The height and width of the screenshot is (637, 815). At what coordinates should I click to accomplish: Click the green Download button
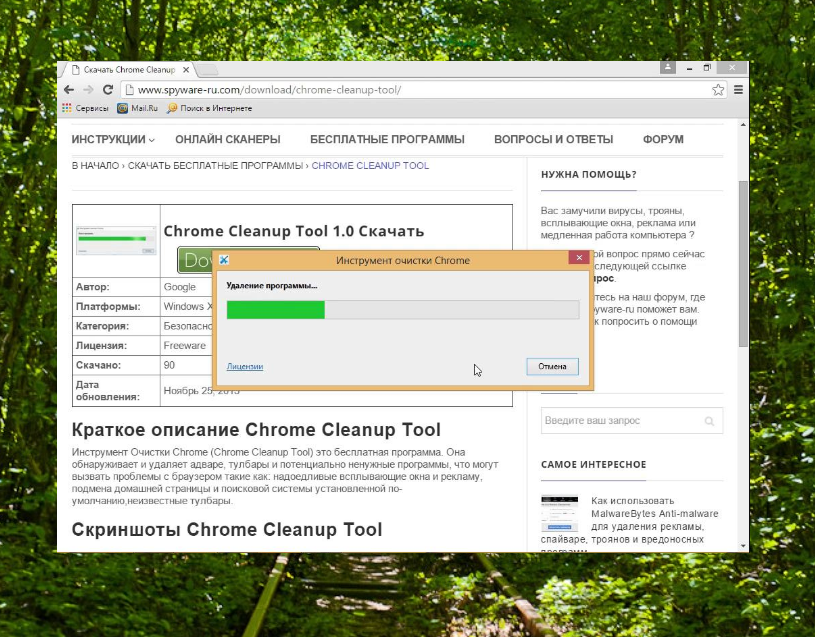[x=195, y=260]
